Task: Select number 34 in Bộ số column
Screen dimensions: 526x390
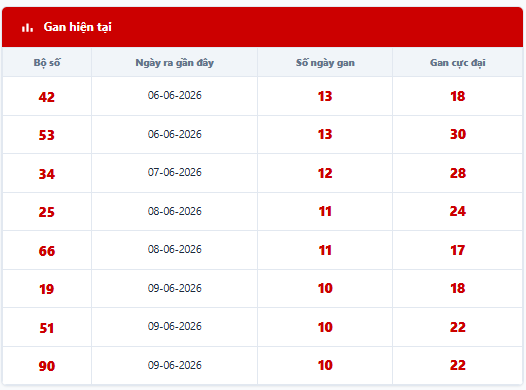Action: click(x=47, y=174)
